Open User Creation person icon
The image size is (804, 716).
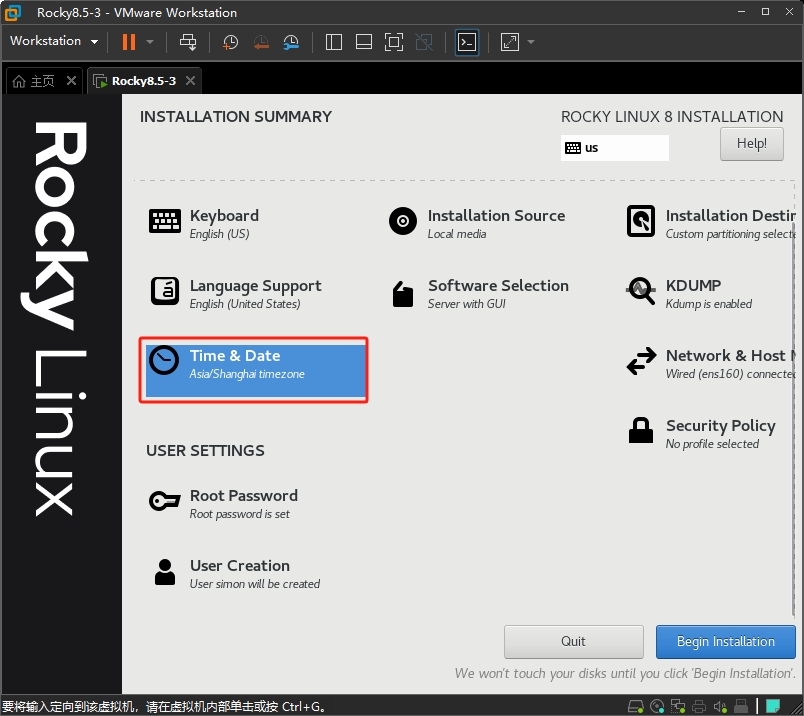(165, 571)
